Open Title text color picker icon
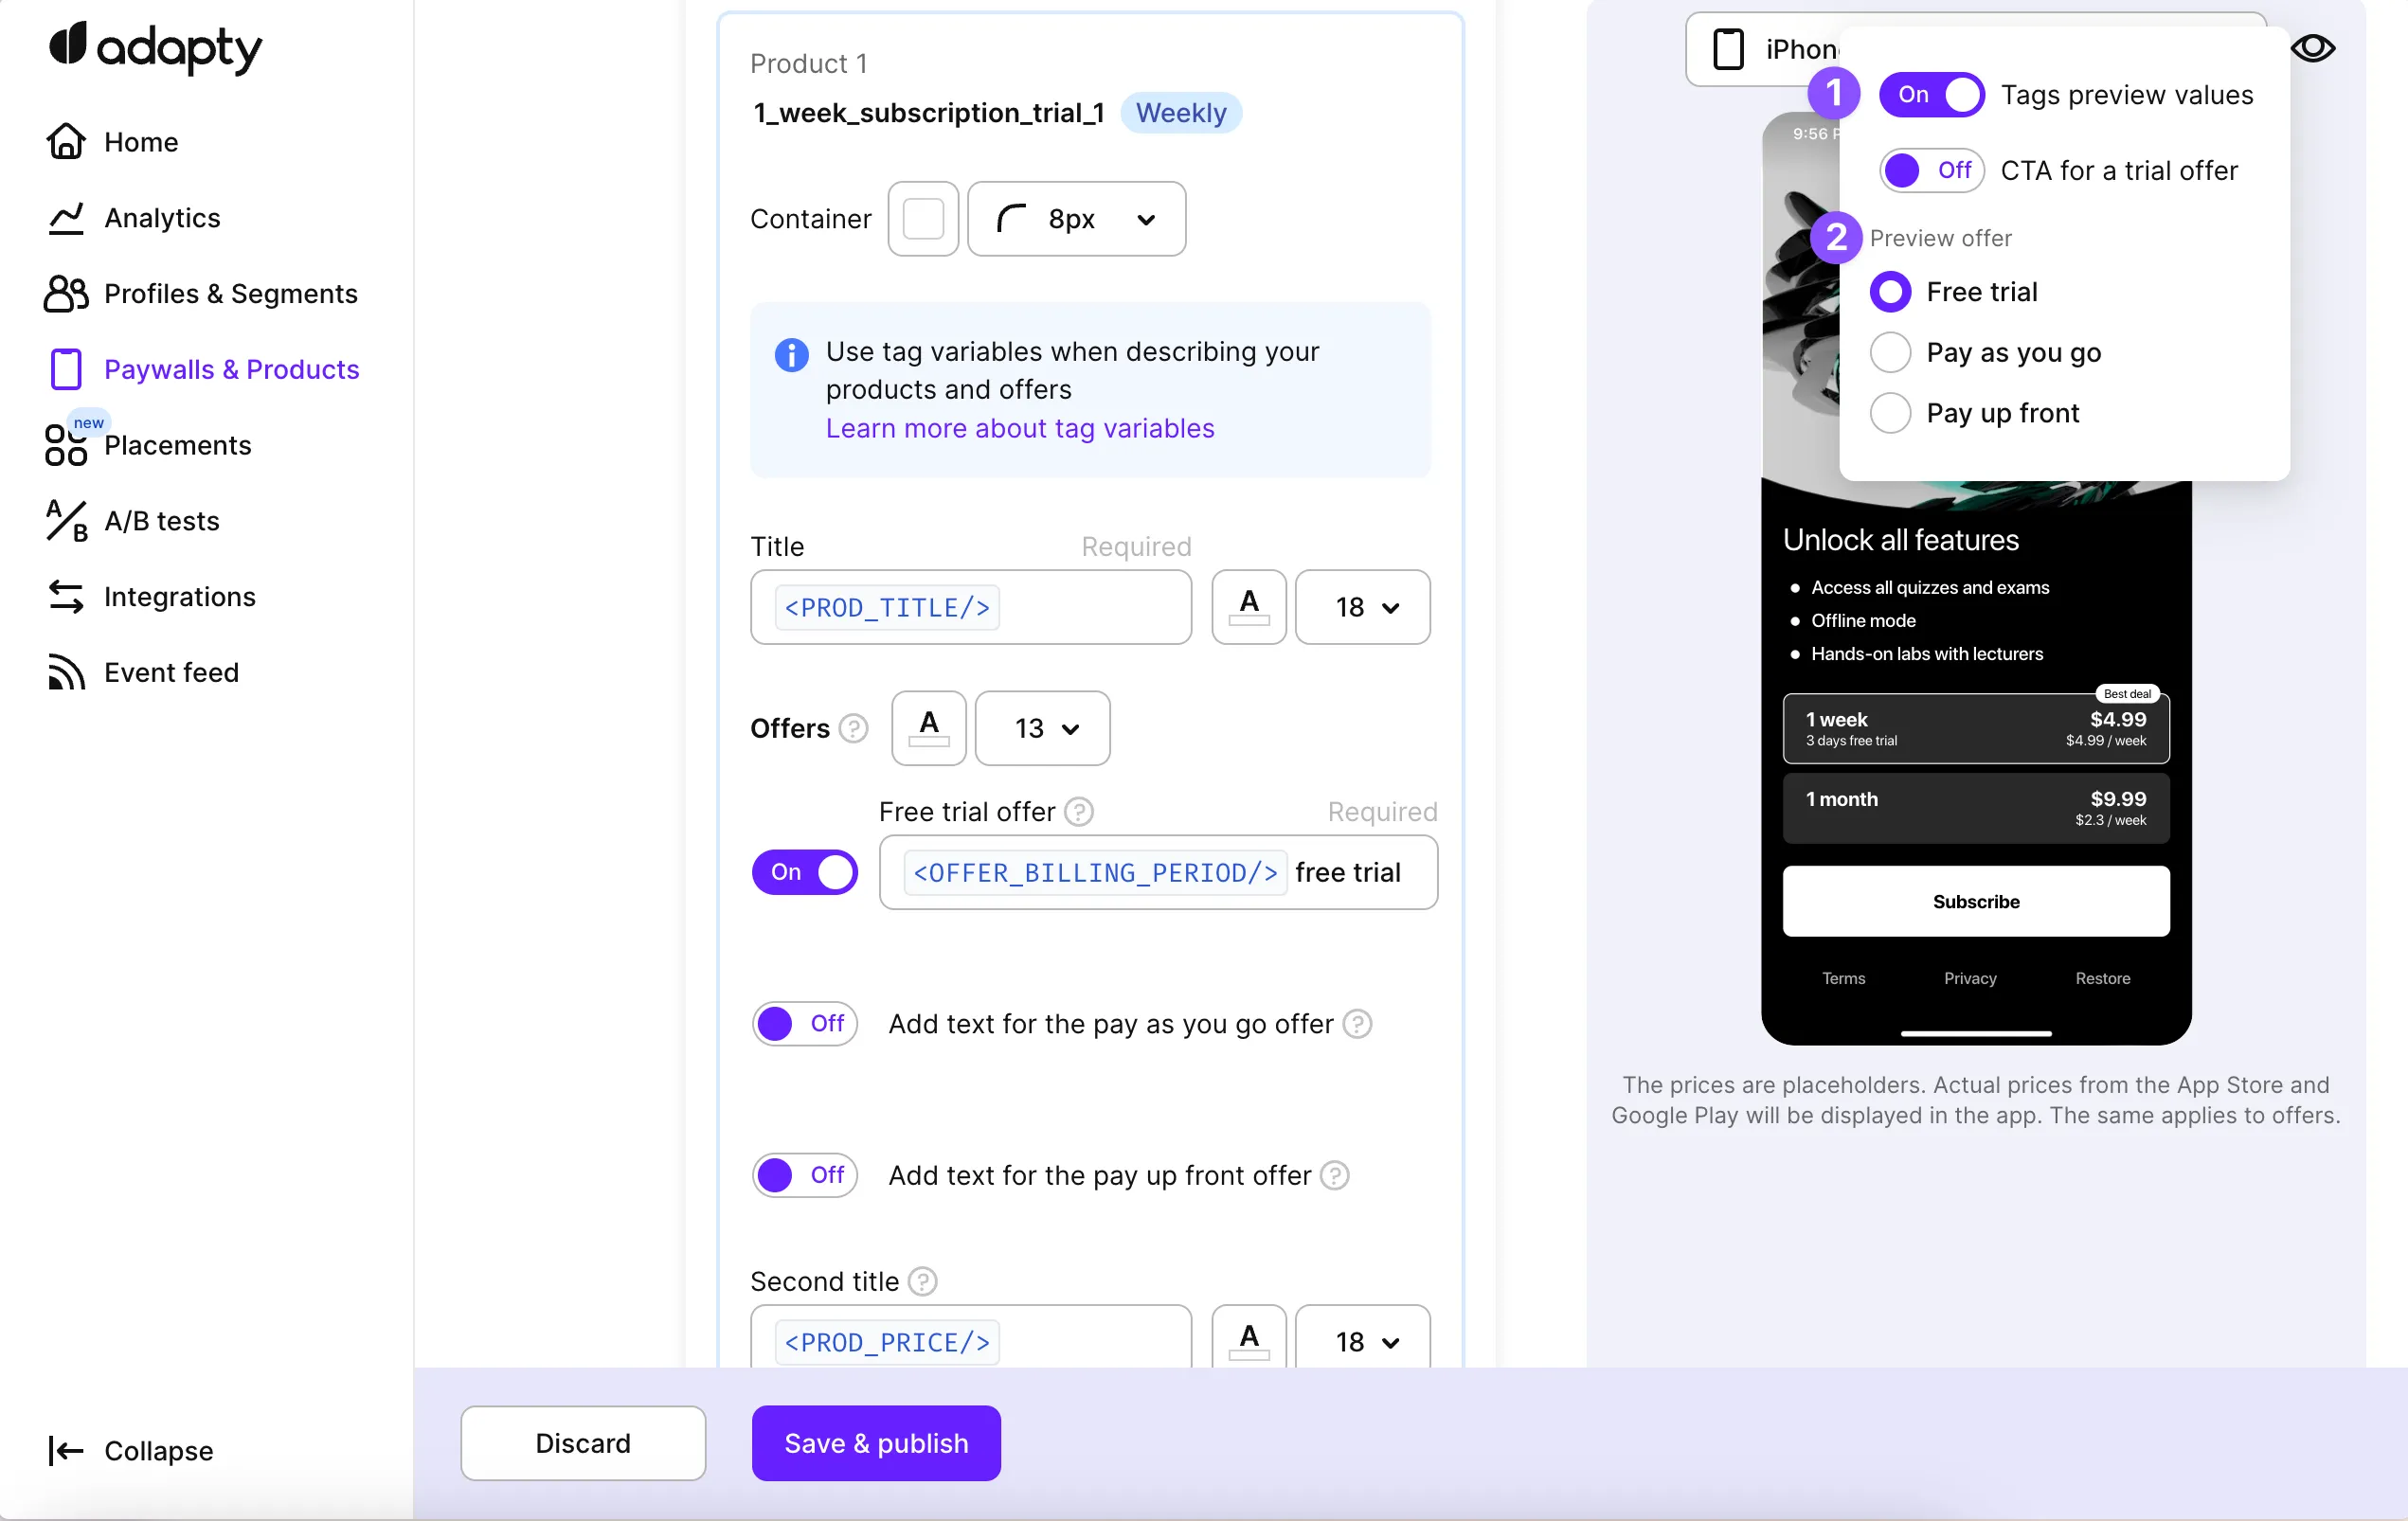Image resolution: width=2408 pixels, height=1521 pixels. 1248,607
